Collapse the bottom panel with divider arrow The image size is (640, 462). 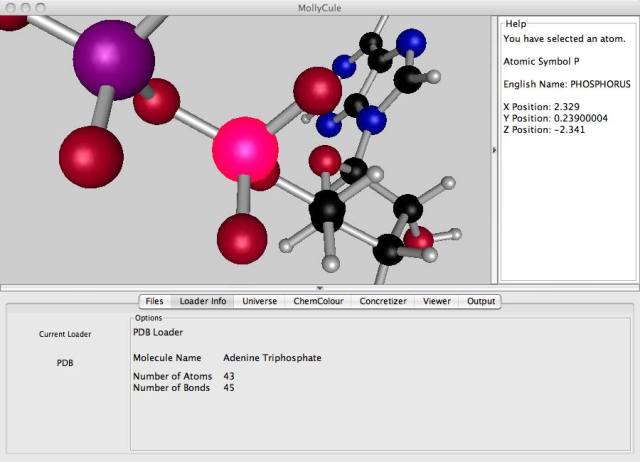pos(319,288)
